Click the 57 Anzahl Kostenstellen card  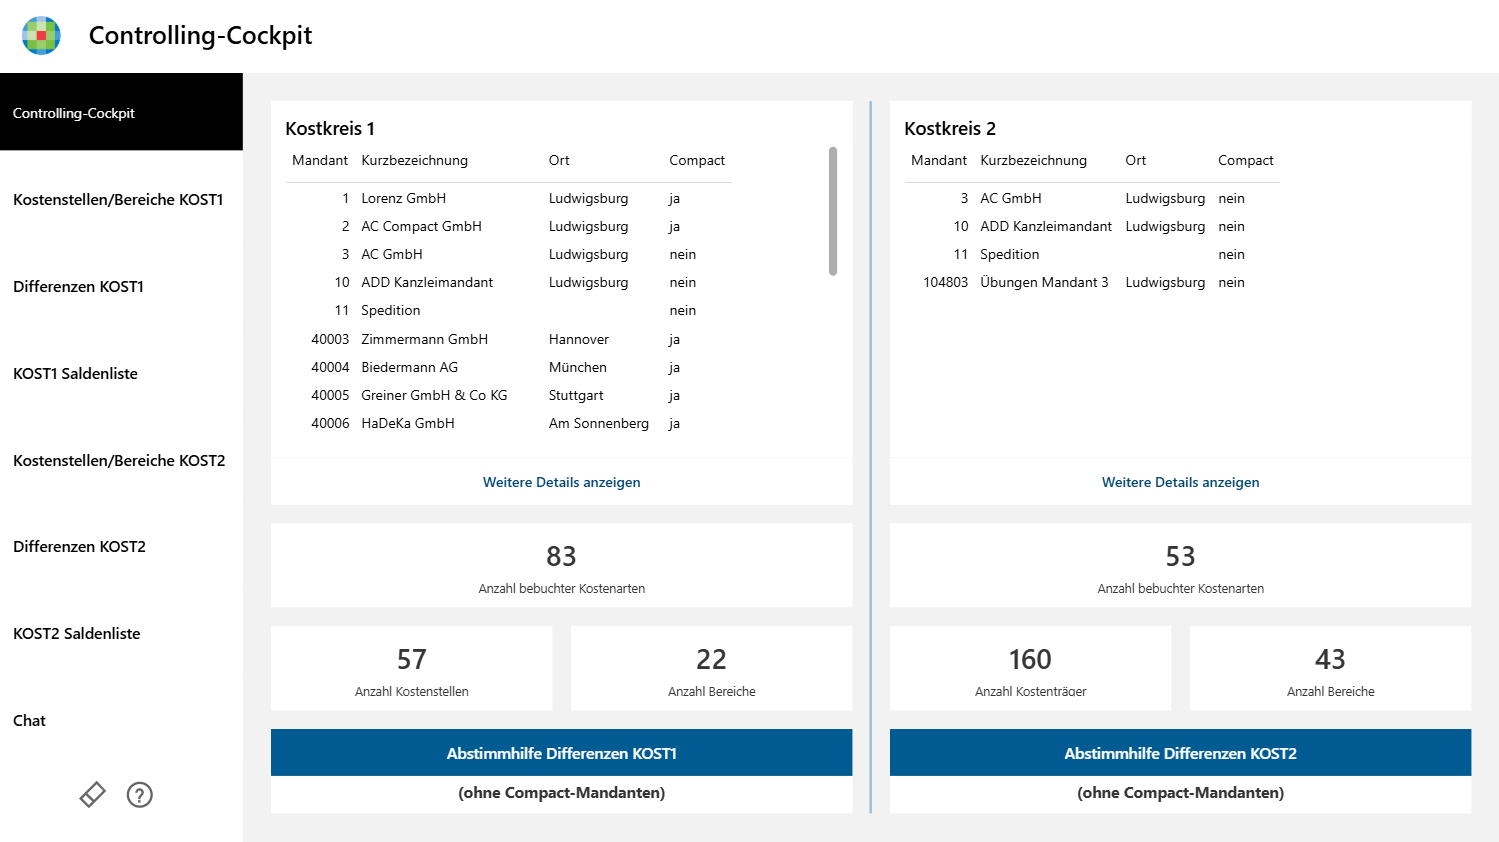412,668
